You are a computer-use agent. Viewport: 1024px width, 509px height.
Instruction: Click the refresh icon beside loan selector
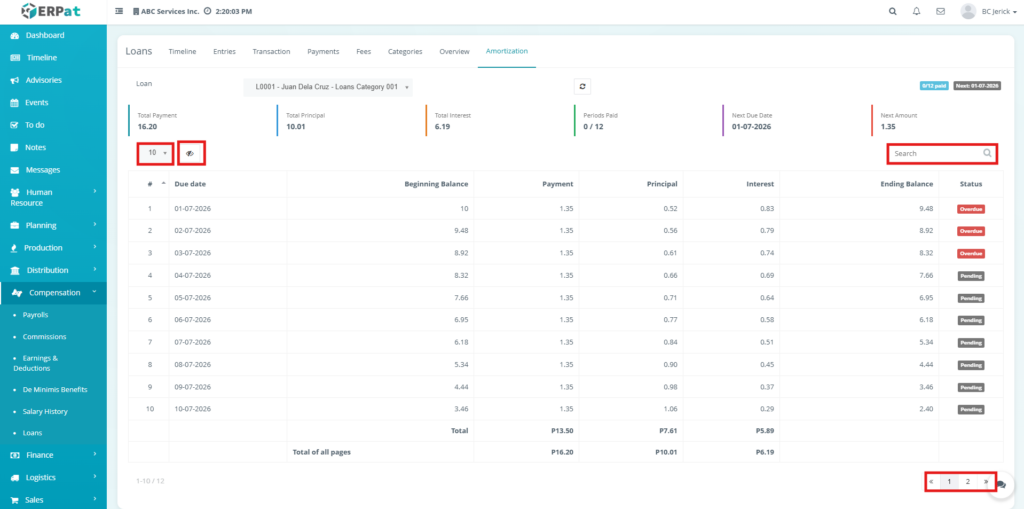point(582,87)
